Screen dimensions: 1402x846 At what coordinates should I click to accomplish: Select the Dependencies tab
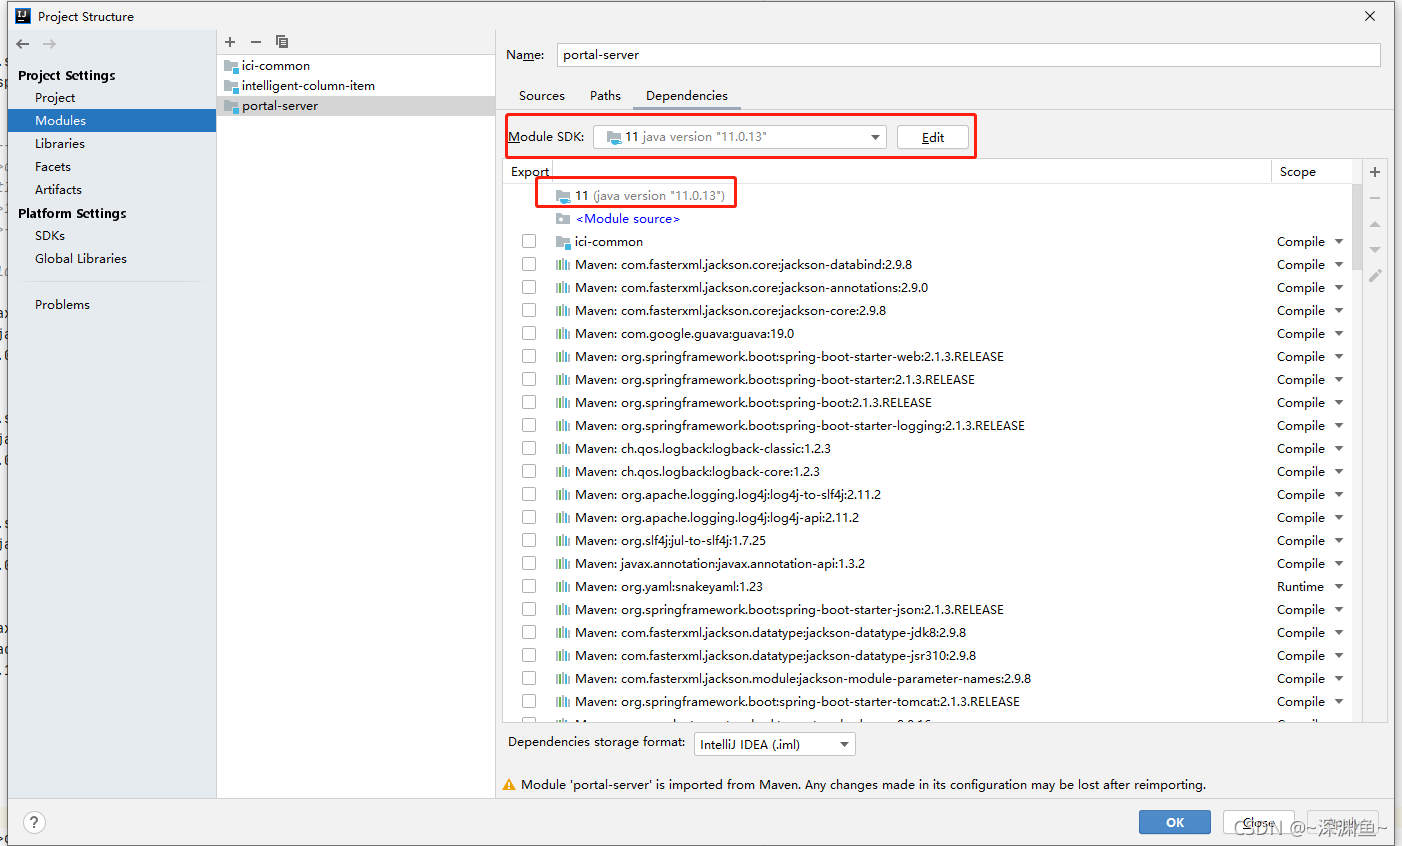click(687, 96)
